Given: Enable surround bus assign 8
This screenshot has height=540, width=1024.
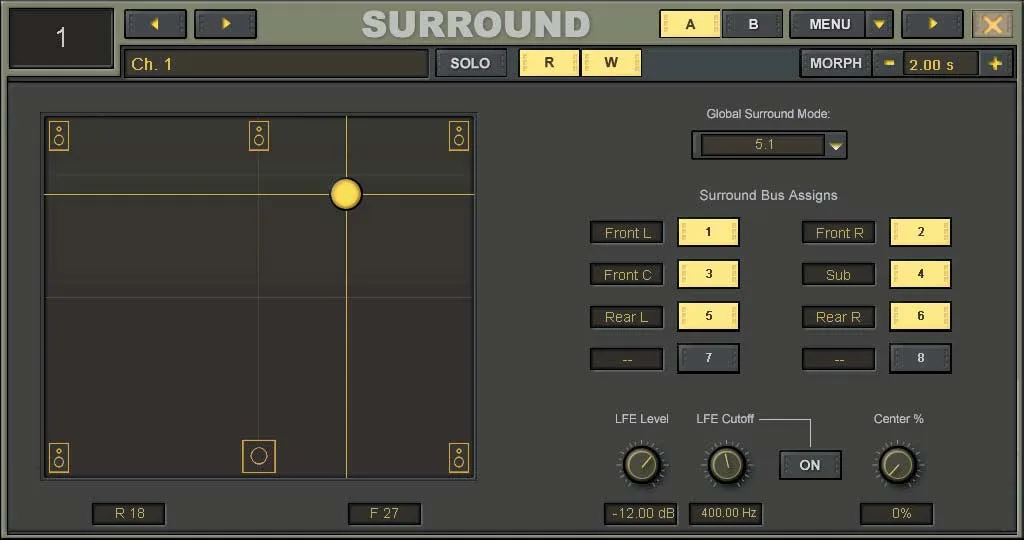Looking at the screenshot, I should point(920,358).
